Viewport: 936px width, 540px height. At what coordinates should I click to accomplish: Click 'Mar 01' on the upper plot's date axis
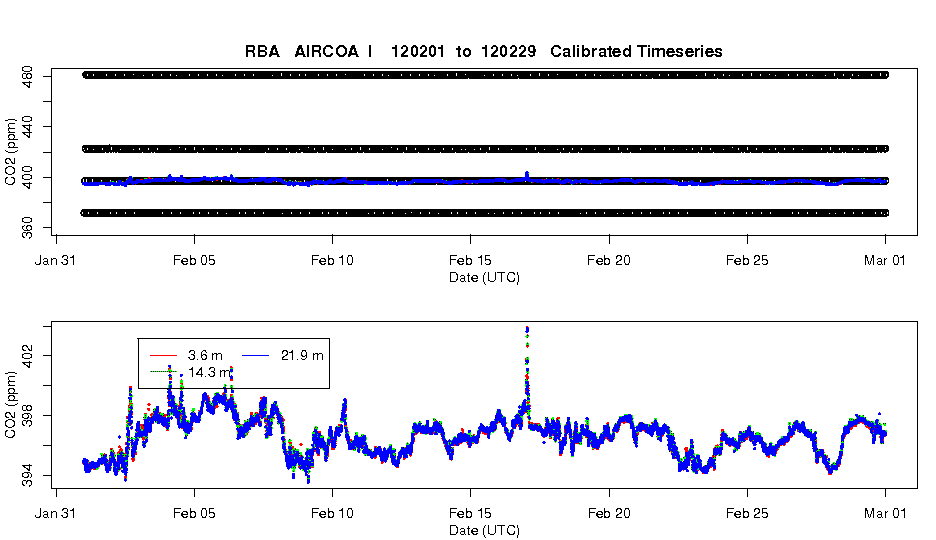point(885,261)
